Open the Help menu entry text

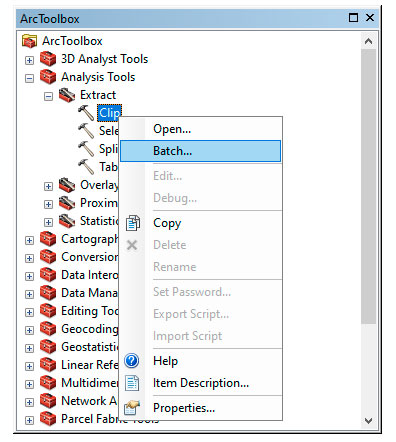tap(165, 361)
